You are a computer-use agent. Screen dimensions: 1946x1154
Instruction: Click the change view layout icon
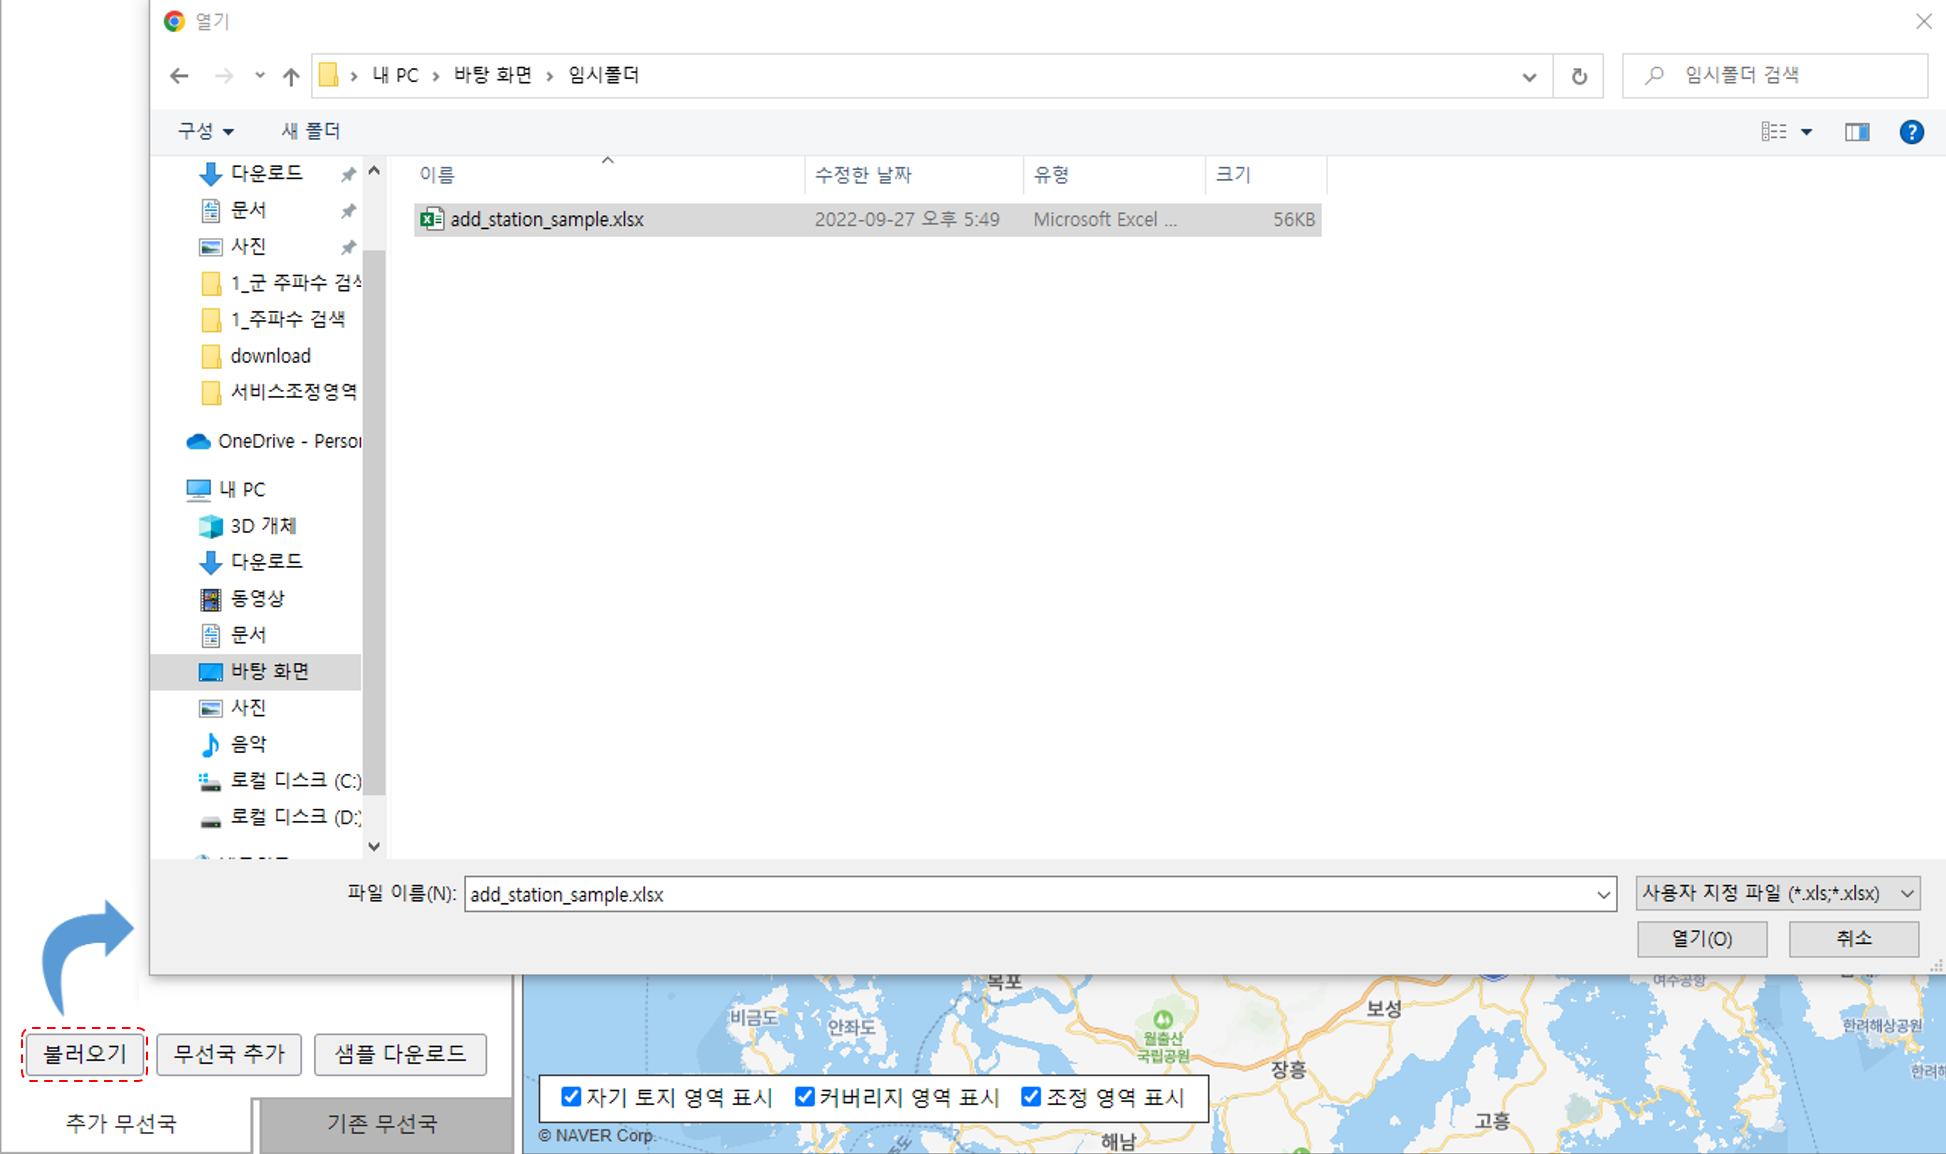pyautogui.click(x=1774, y=132)
